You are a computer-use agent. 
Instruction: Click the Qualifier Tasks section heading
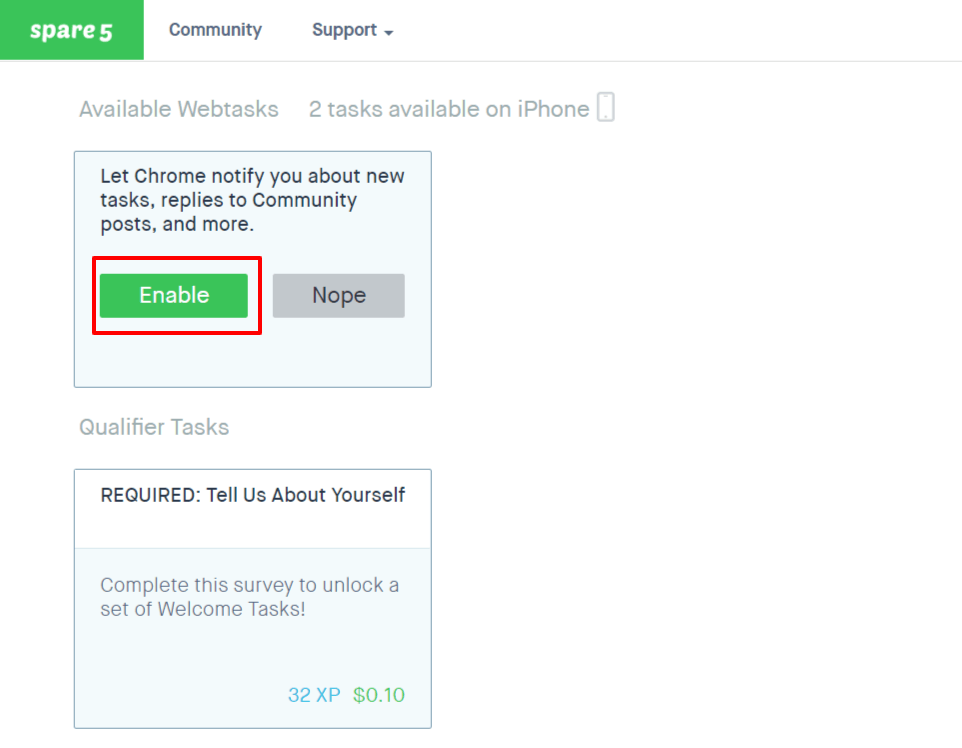tap(154, 427)
